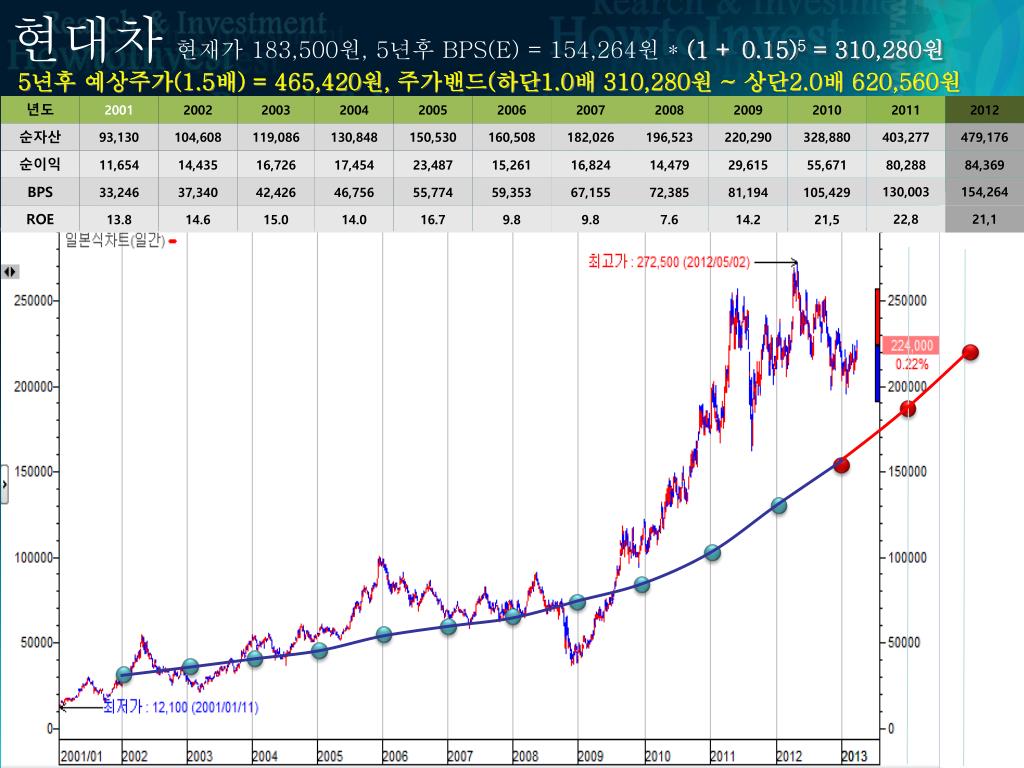Screen dimensions: 1024x768
Task: Click the 순자산 value 220,290
Action: point(748,137)
